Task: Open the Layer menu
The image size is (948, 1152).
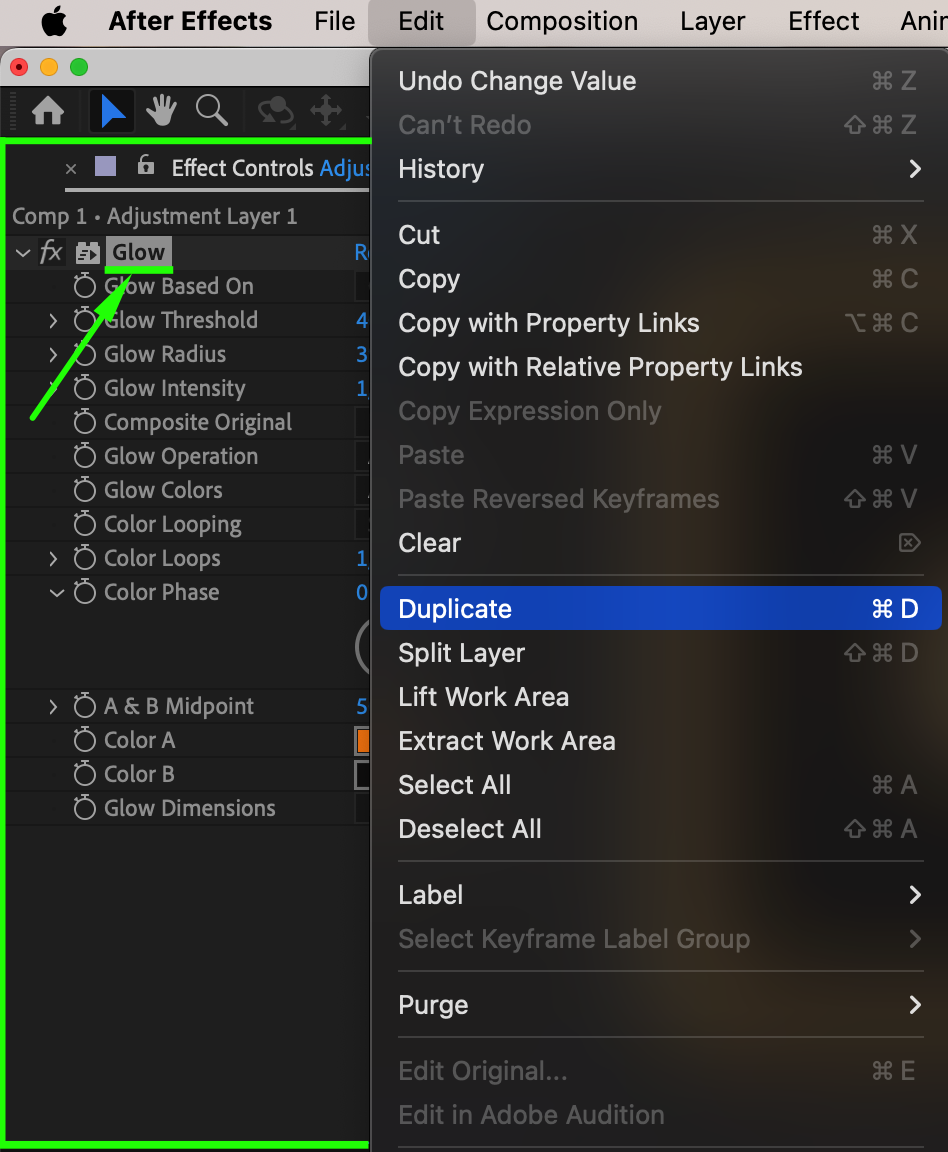Action: [712, 21]
